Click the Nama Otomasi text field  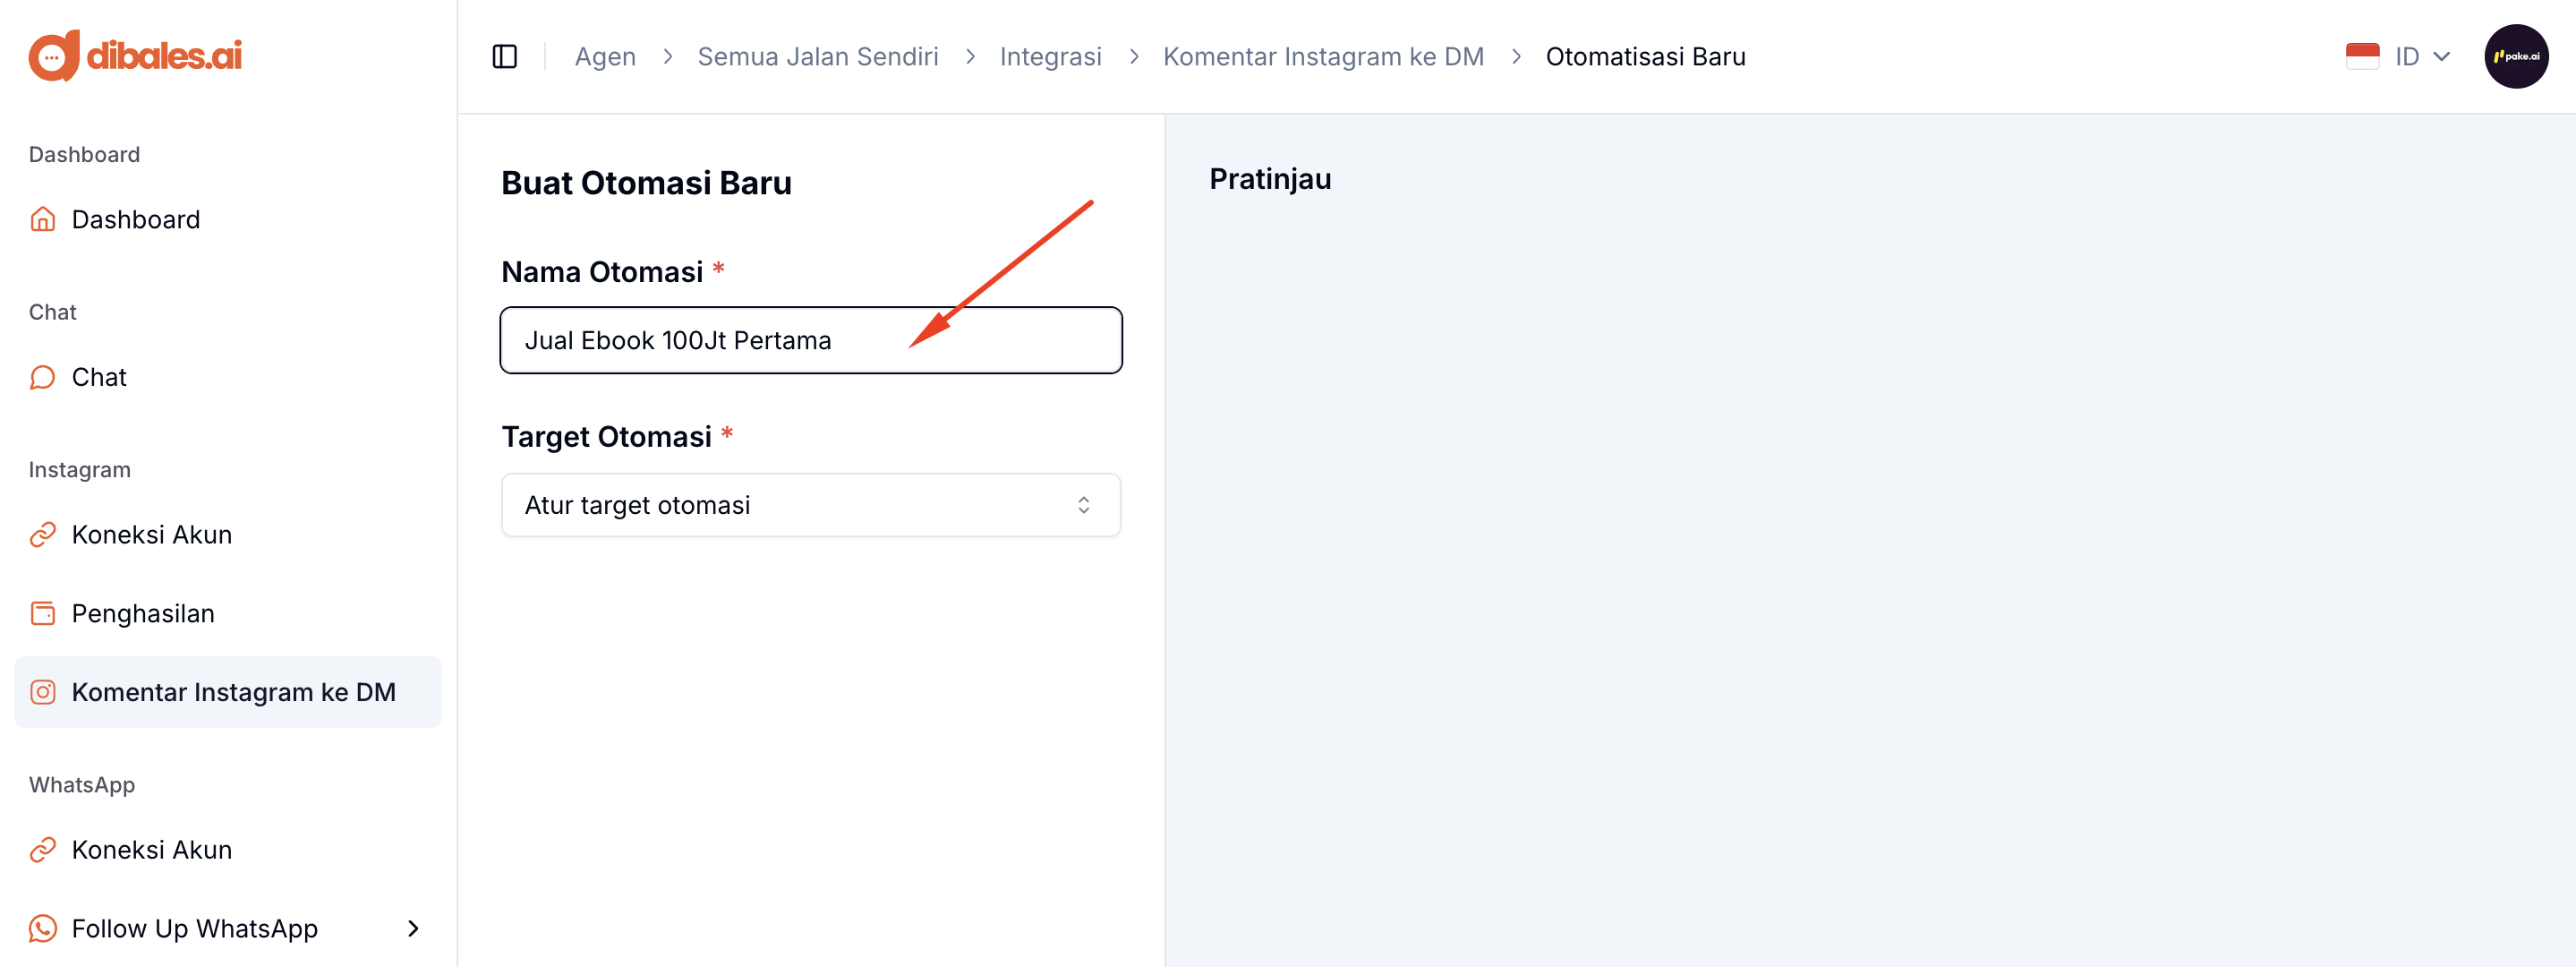(810, 341)
